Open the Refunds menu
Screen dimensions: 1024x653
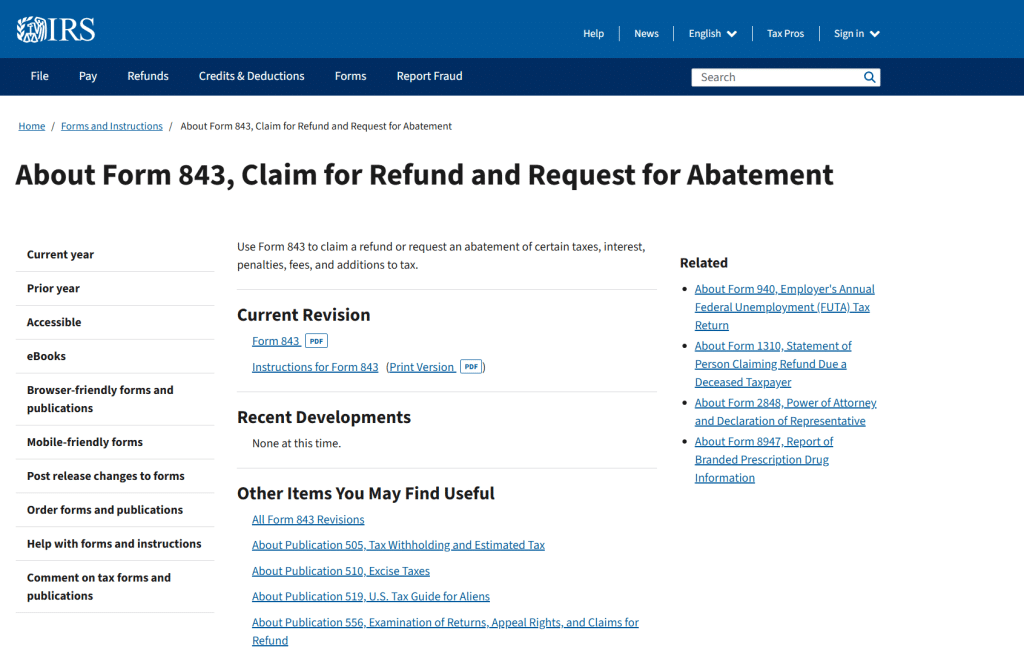tap(148, 76)
